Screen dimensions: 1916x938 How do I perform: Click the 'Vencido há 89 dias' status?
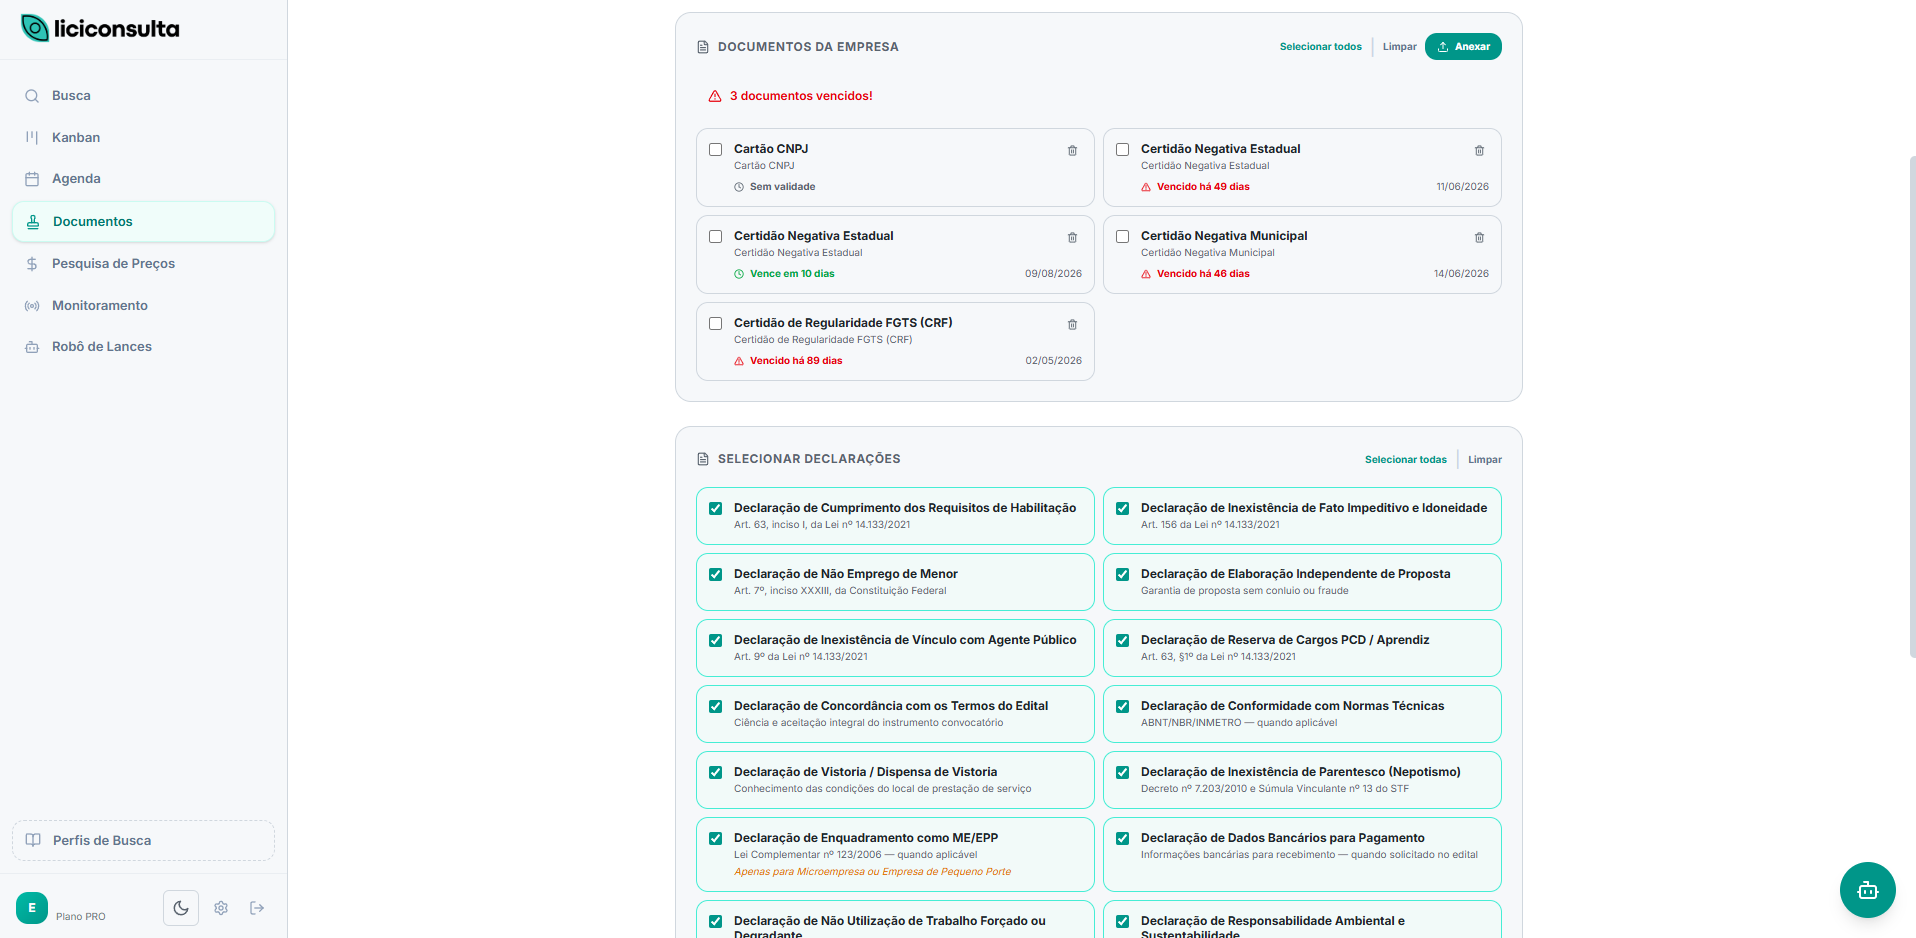pos(796,361)
